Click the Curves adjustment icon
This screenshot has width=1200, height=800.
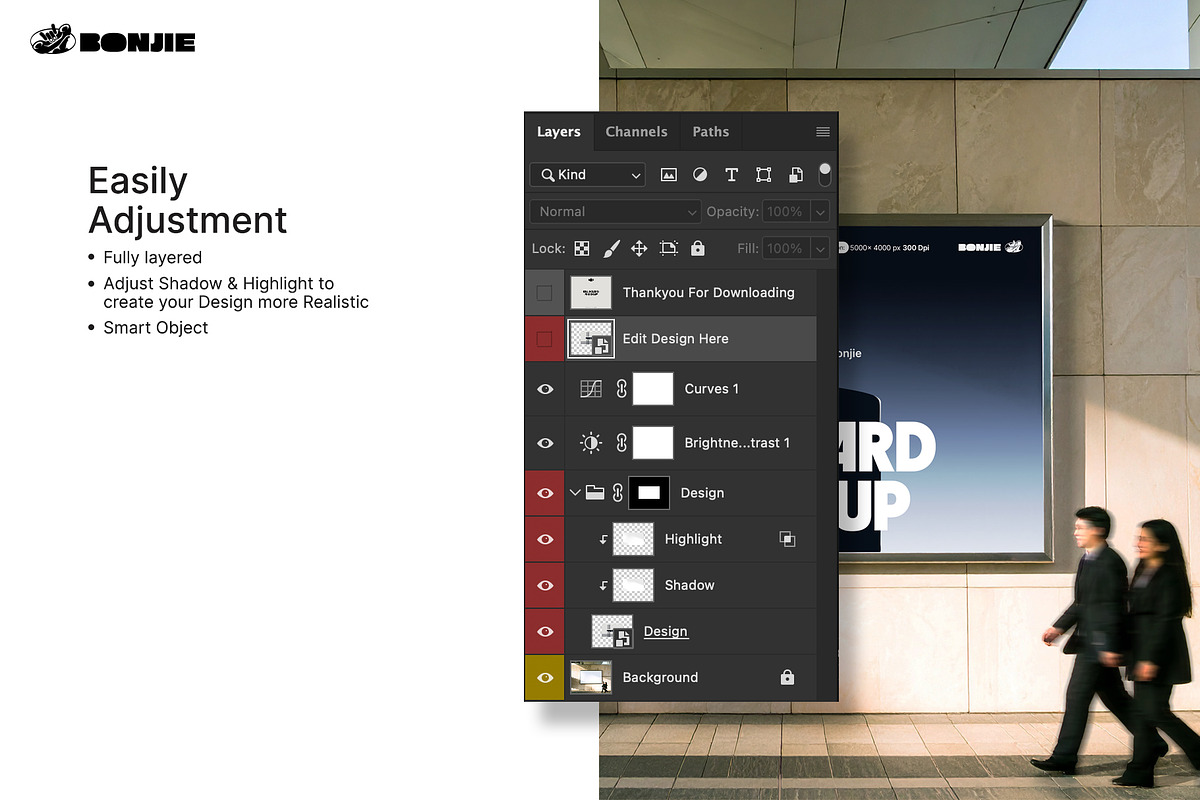pyautogui.click(x=591, y=389)
